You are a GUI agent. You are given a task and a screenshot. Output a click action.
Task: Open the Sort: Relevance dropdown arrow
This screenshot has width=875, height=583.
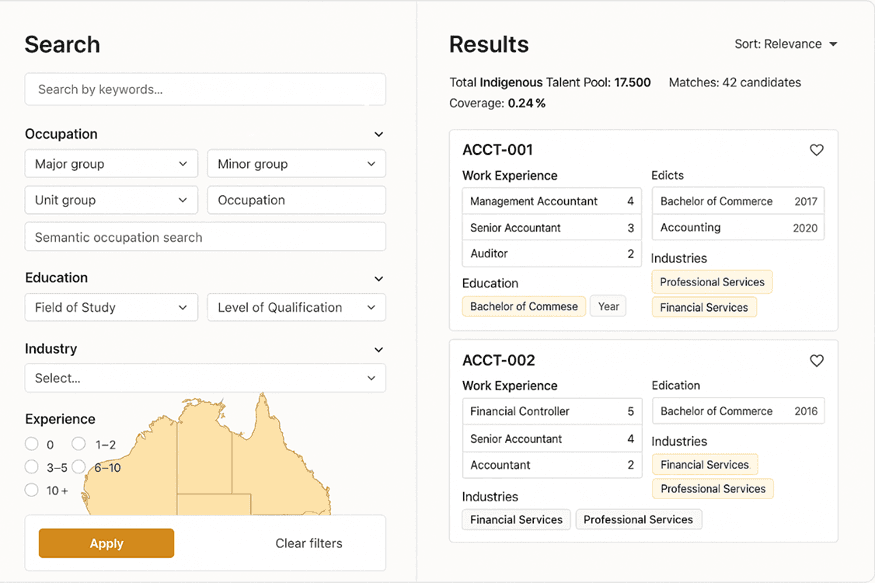click(835, 44)
